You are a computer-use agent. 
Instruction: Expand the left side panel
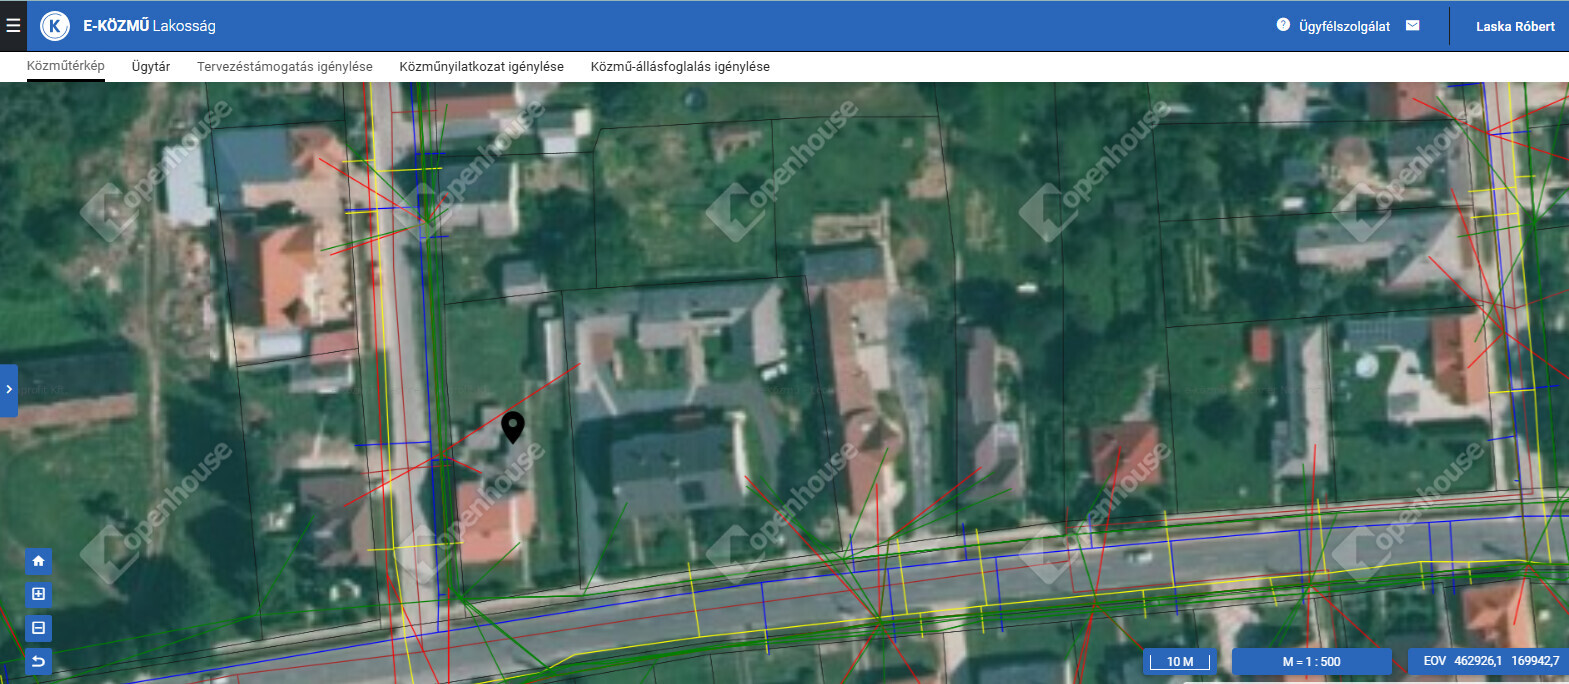(9, 389)
